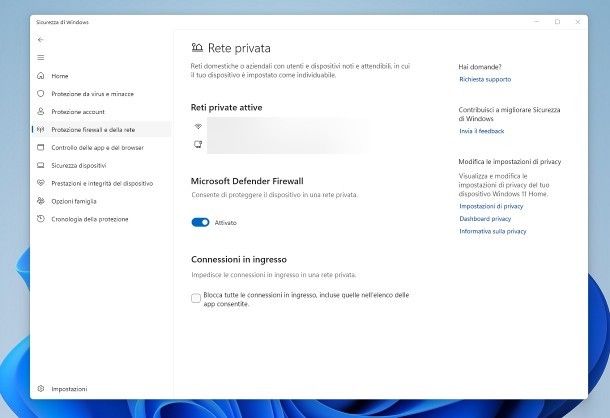Open Prestazioni e integrità del dispositivo
The image size is (610, 418).
tap(101, 183)
